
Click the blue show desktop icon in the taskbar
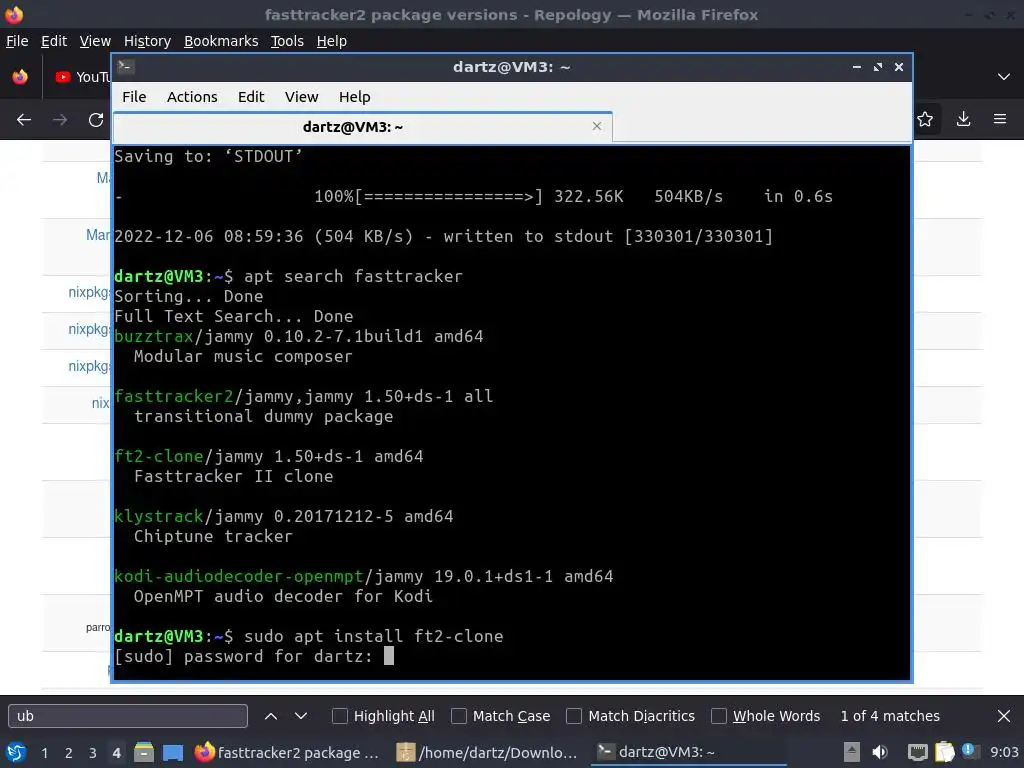click(x=172, y=752)
